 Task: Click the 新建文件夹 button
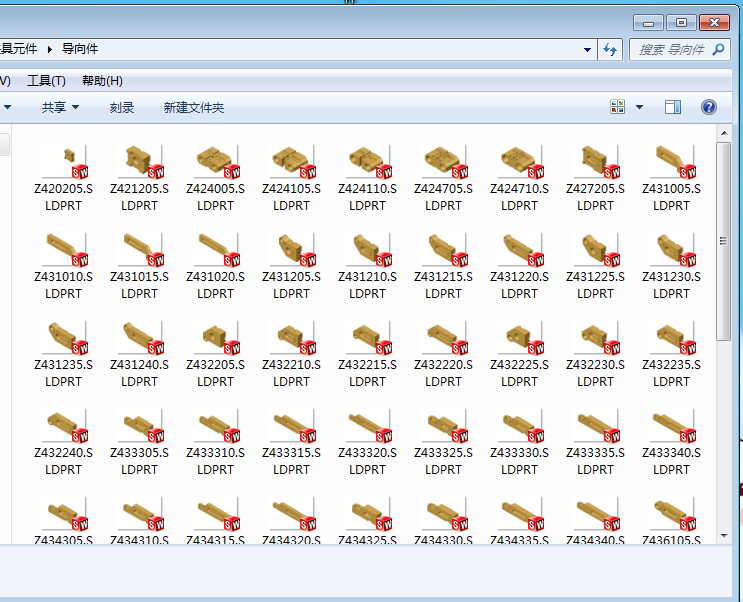194,108
